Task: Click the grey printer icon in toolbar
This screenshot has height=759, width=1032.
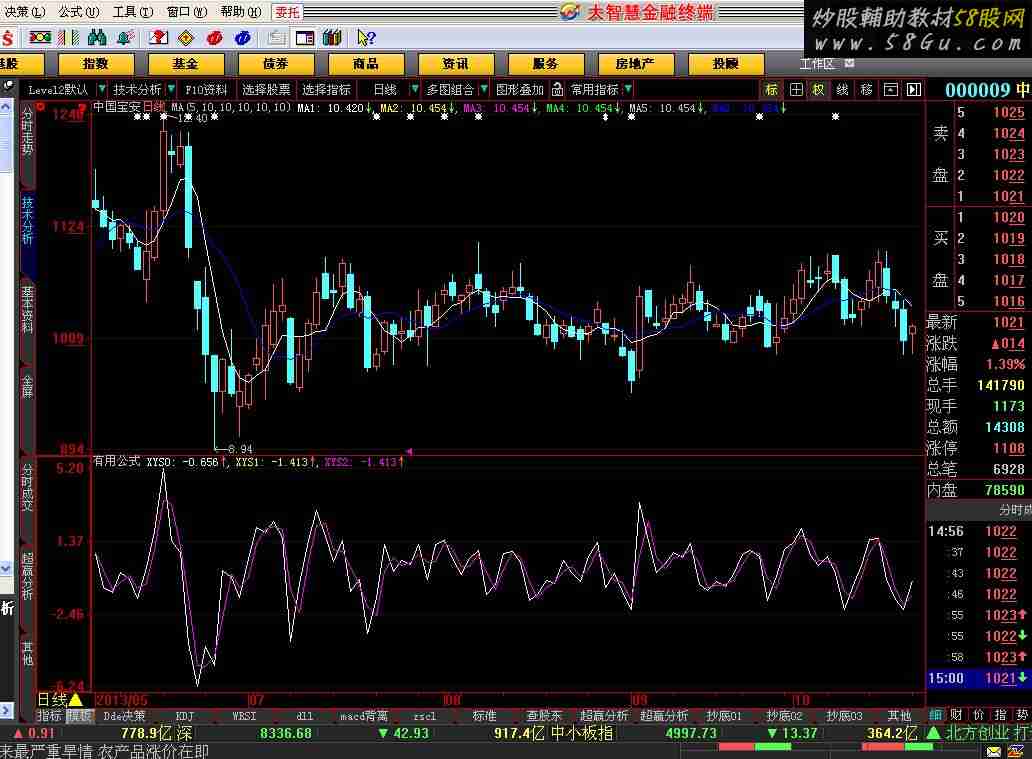Action: 276,38
